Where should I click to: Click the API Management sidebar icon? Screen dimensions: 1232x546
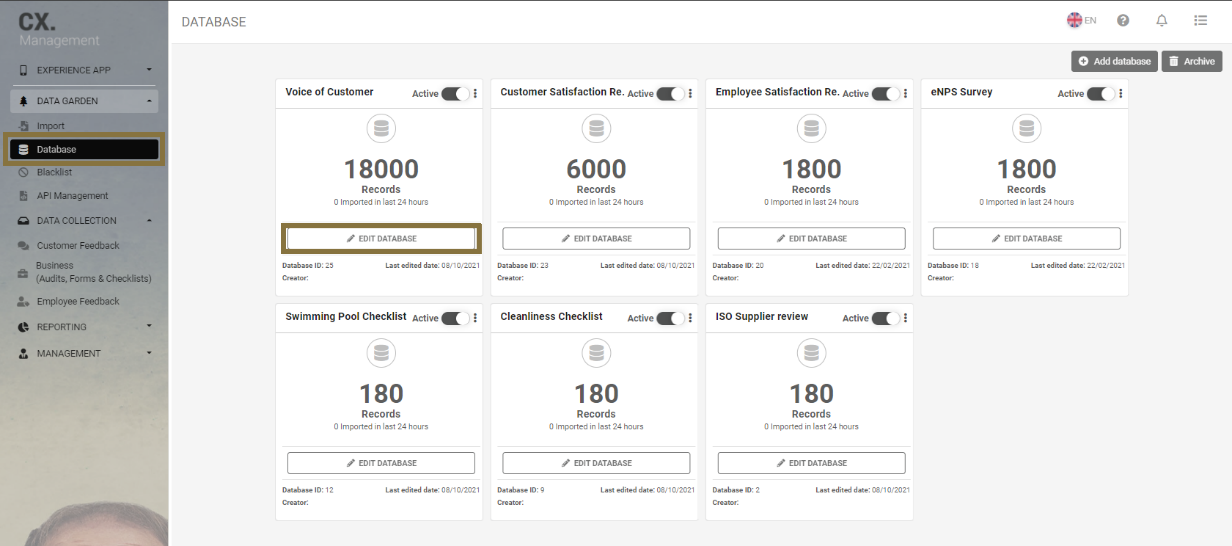[x=23, y=196]
